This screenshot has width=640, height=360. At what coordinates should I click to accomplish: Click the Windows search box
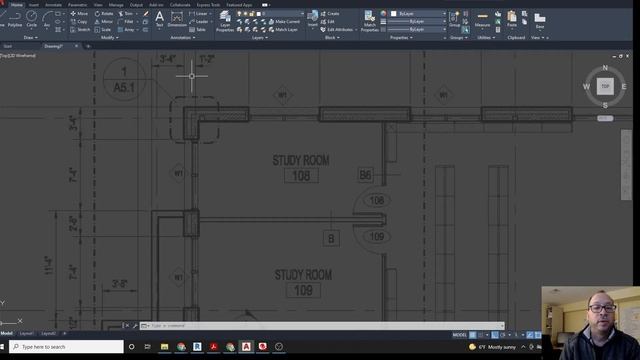coord(66,347)
